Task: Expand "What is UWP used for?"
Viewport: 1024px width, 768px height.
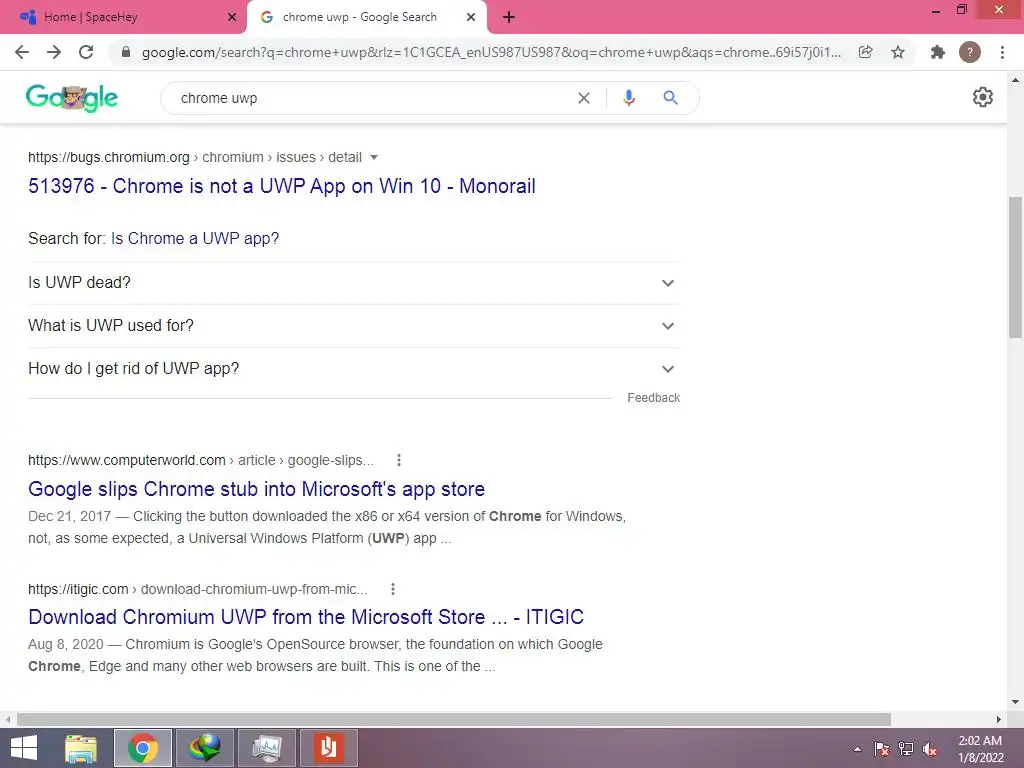Action: [x=354, y=326]
